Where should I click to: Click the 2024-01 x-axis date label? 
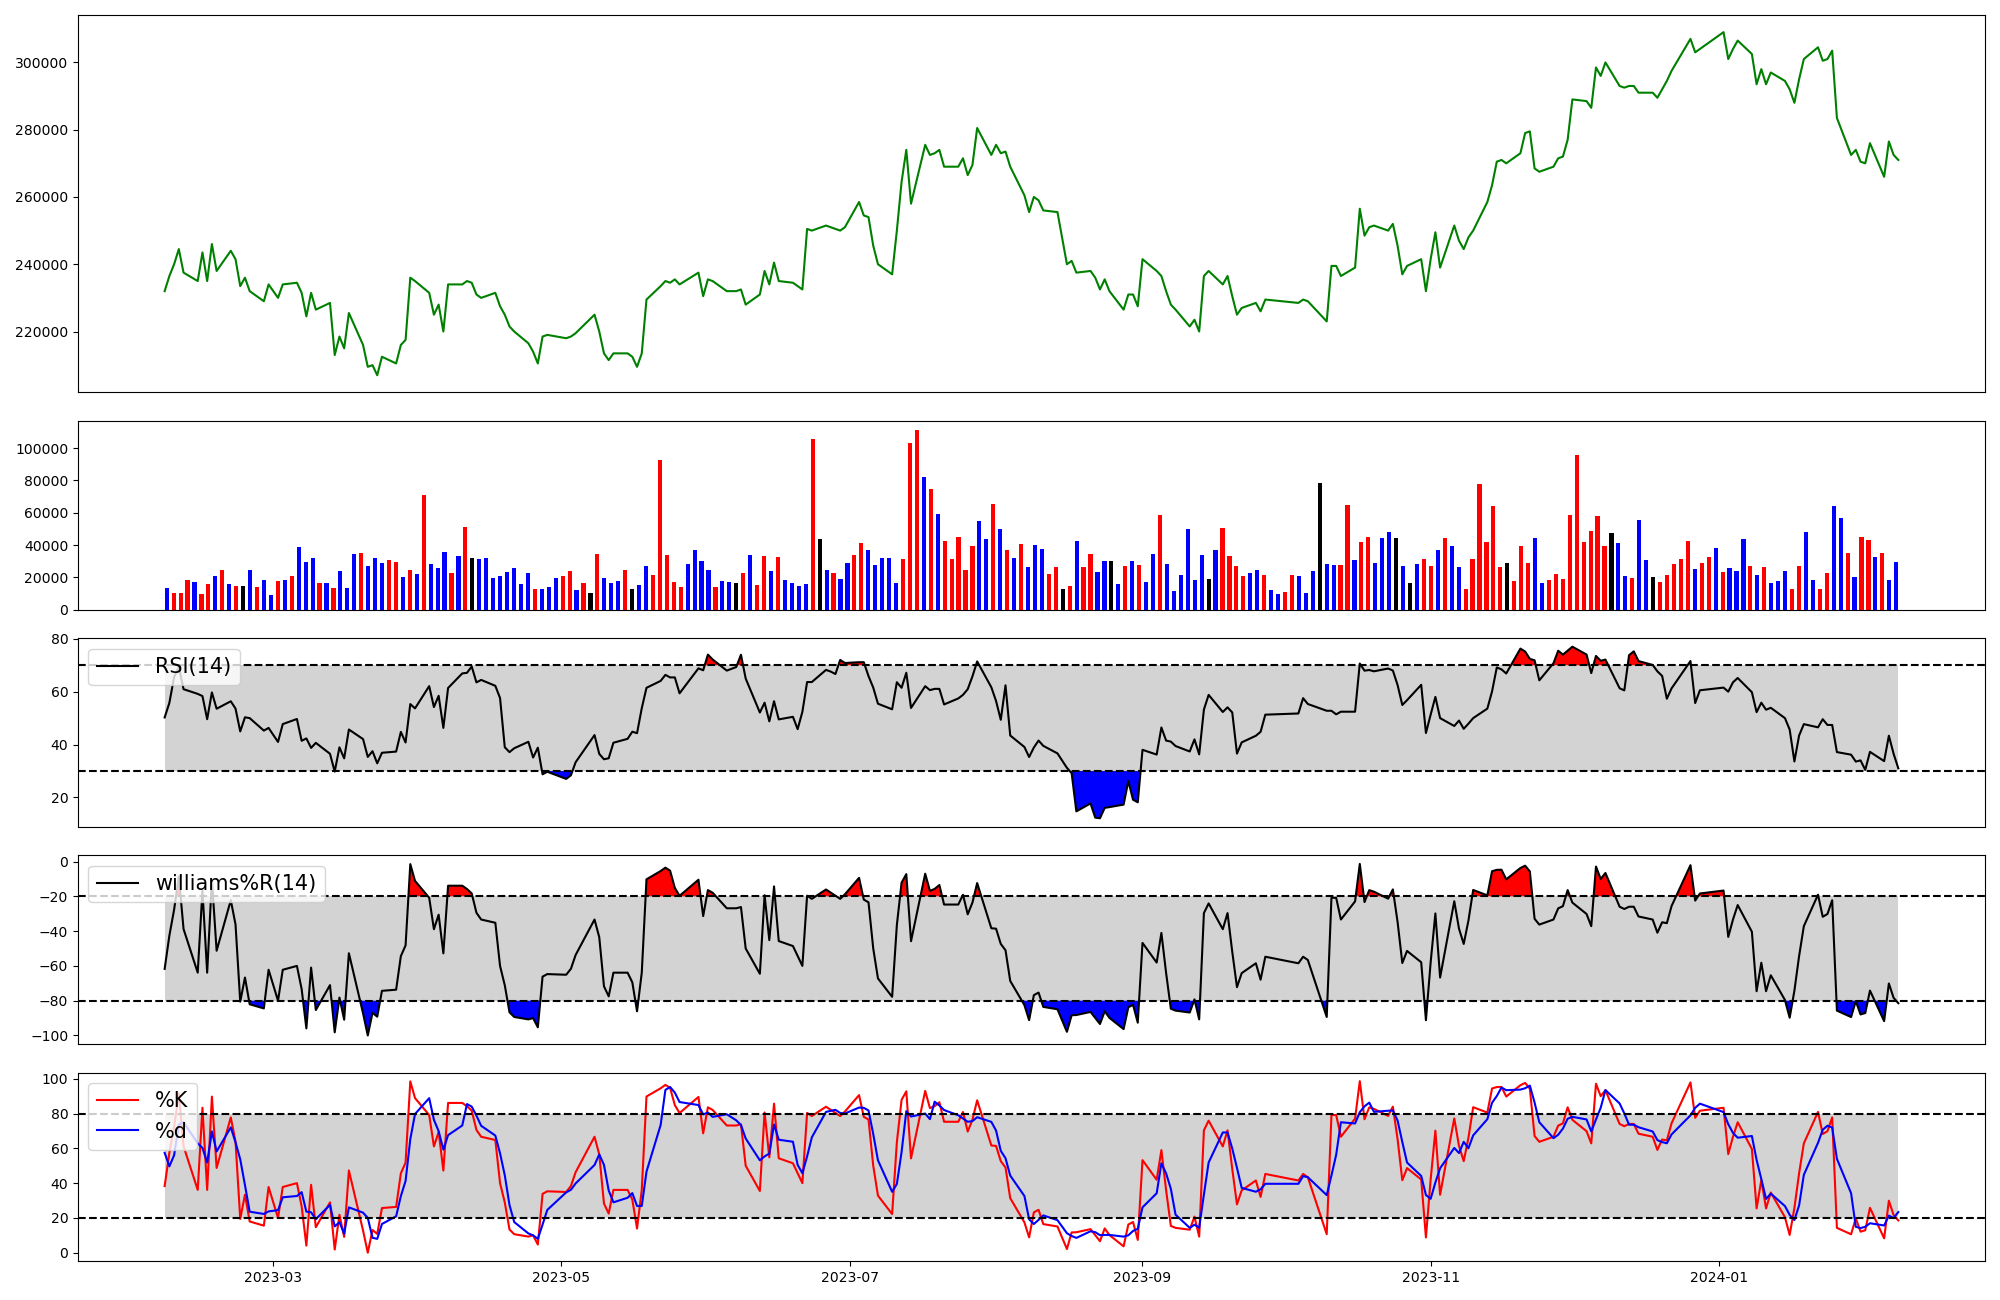[1719, 1277]
